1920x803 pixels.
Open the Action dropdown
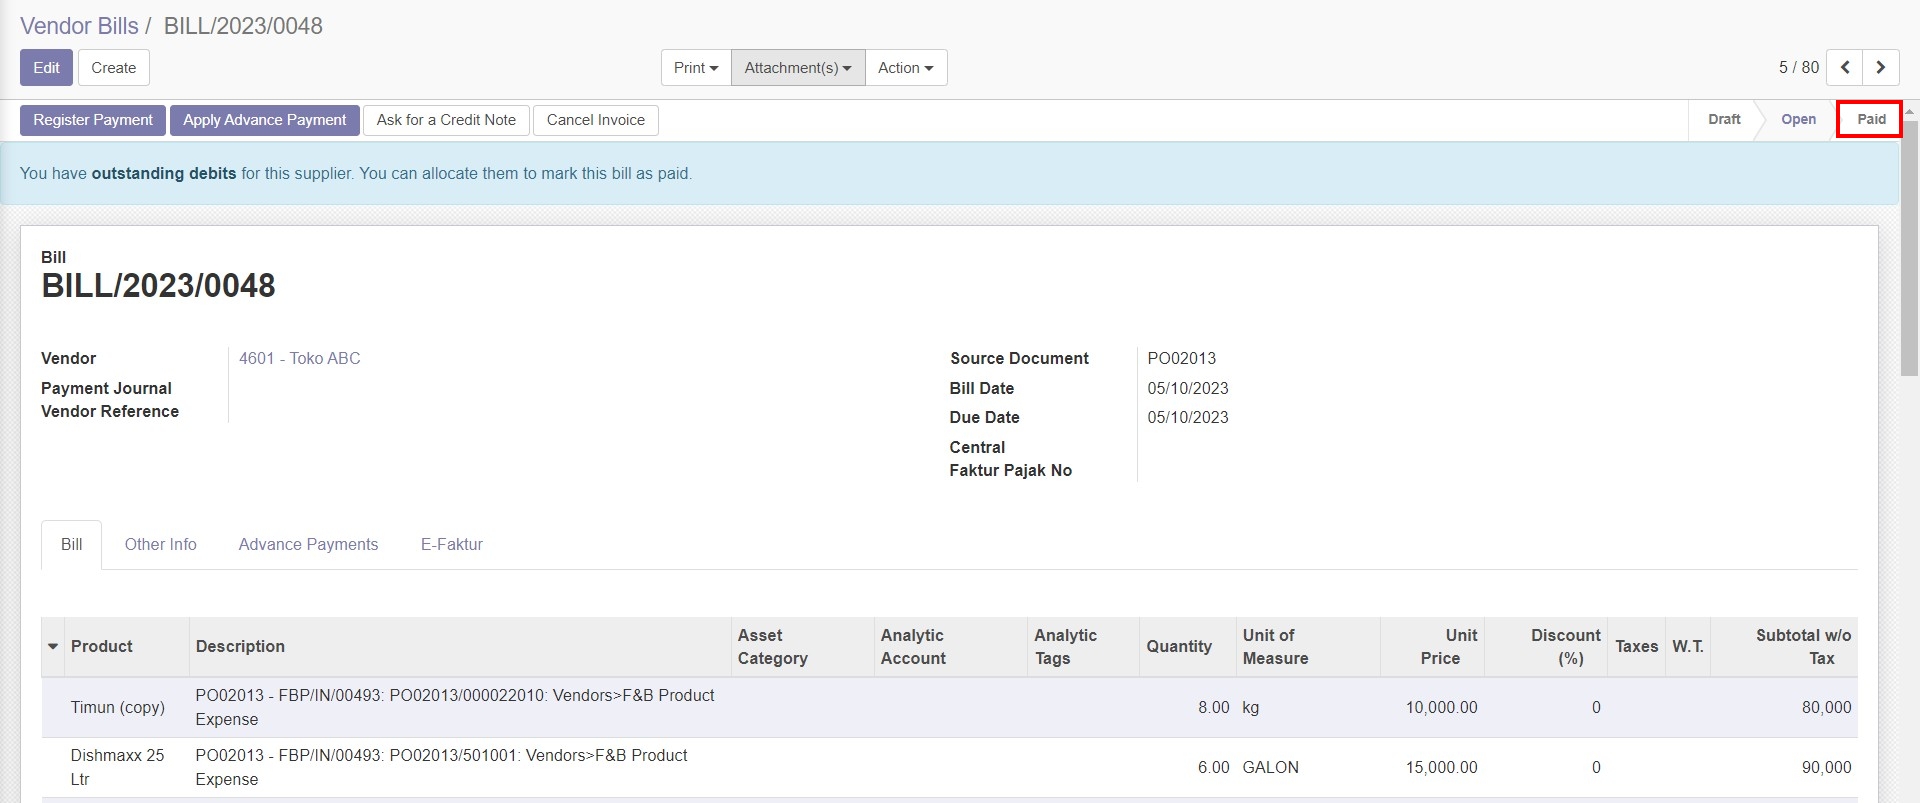[906, 68]
